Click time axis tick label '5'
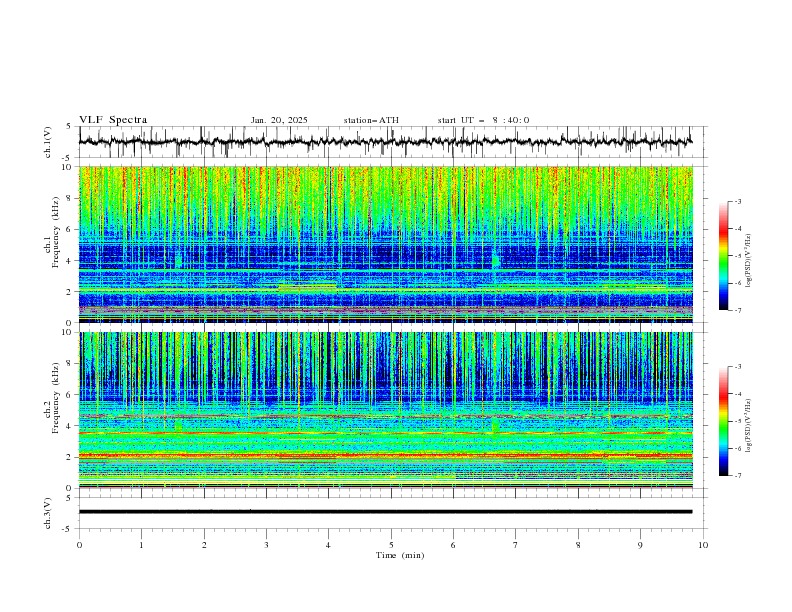792x612 pixels. pyautogui.click(x=391, y=545)
